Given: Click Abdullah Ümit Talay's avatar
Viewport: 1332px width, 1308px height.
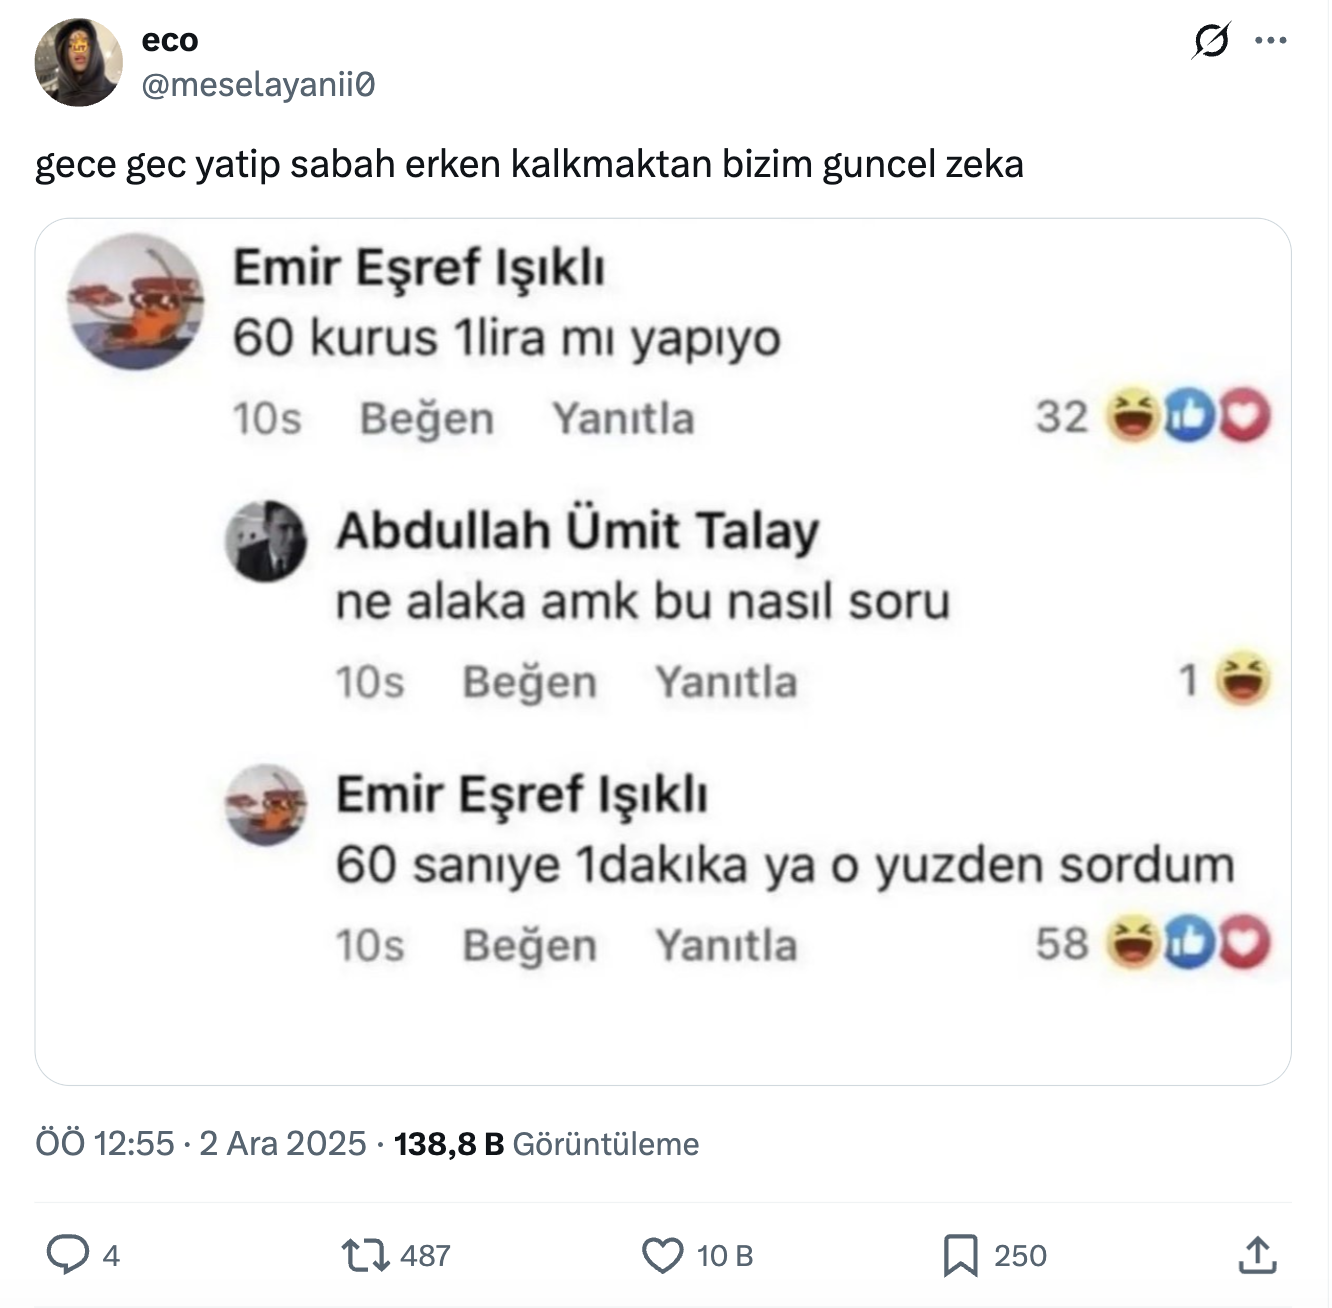Looking at the screenshot, I should (266, 541).
